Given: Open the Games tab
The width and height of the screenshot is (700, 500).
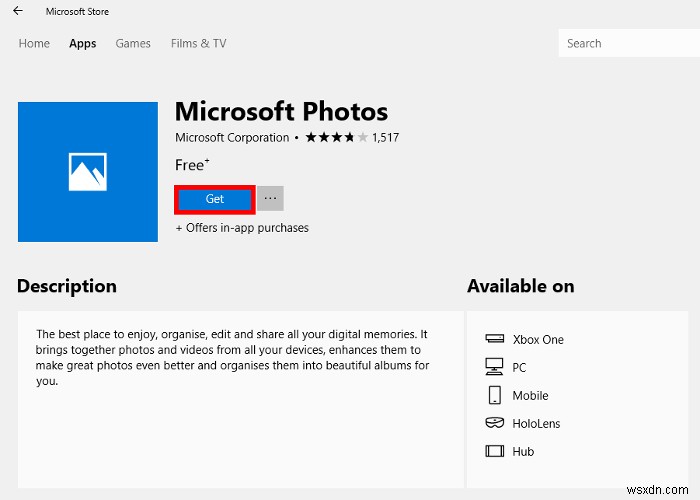Looking at the screenshot, I should (x=133, y=43).
